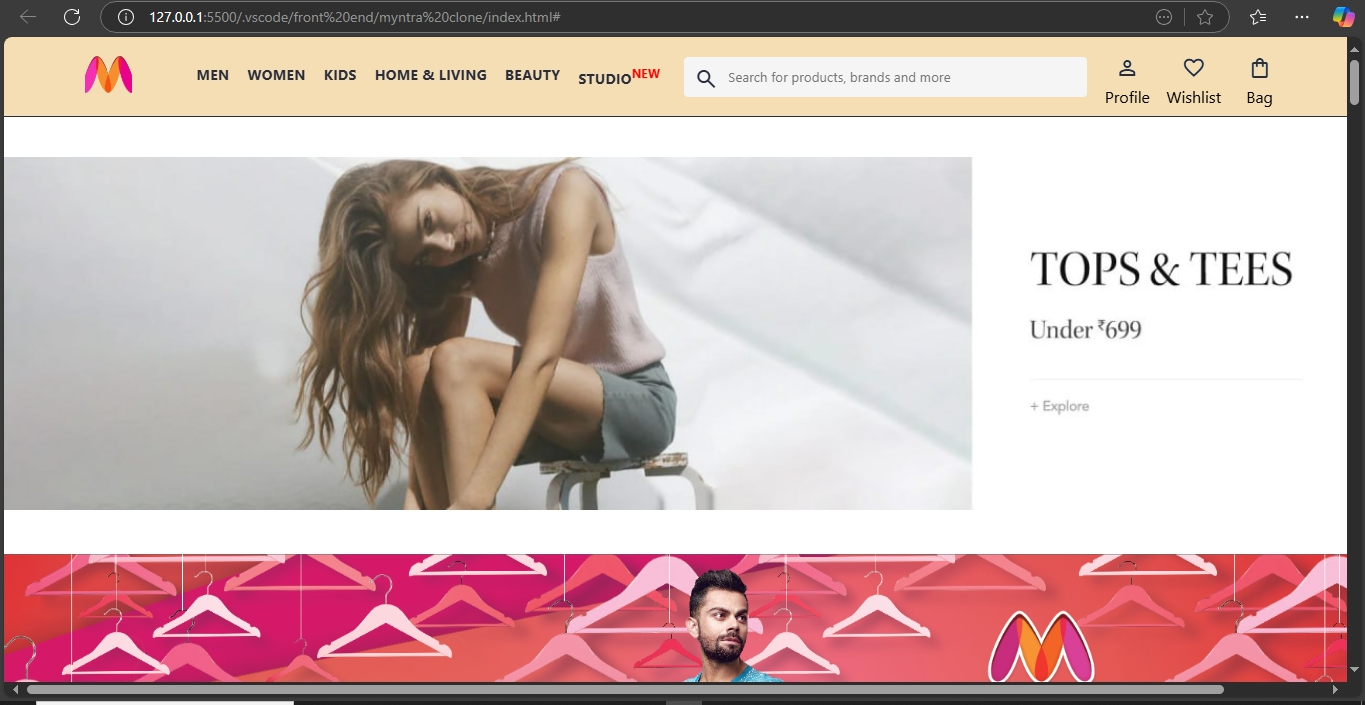Visit the STUDIO NEW link
The image size is (1365, 705).
click(x=619, y=76)
